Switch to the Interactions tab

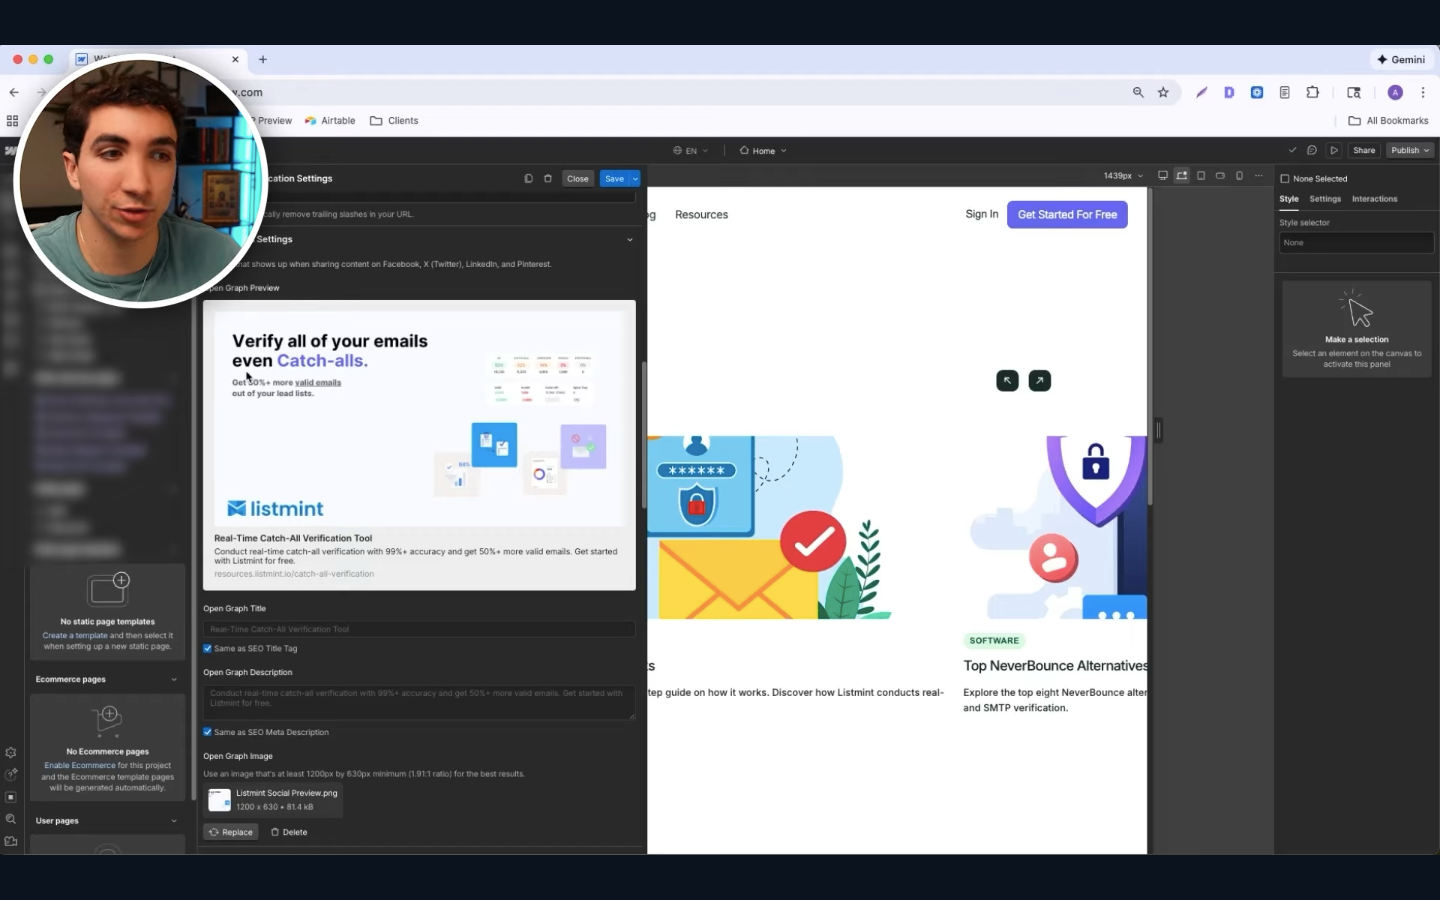(x=1374, y=199)
